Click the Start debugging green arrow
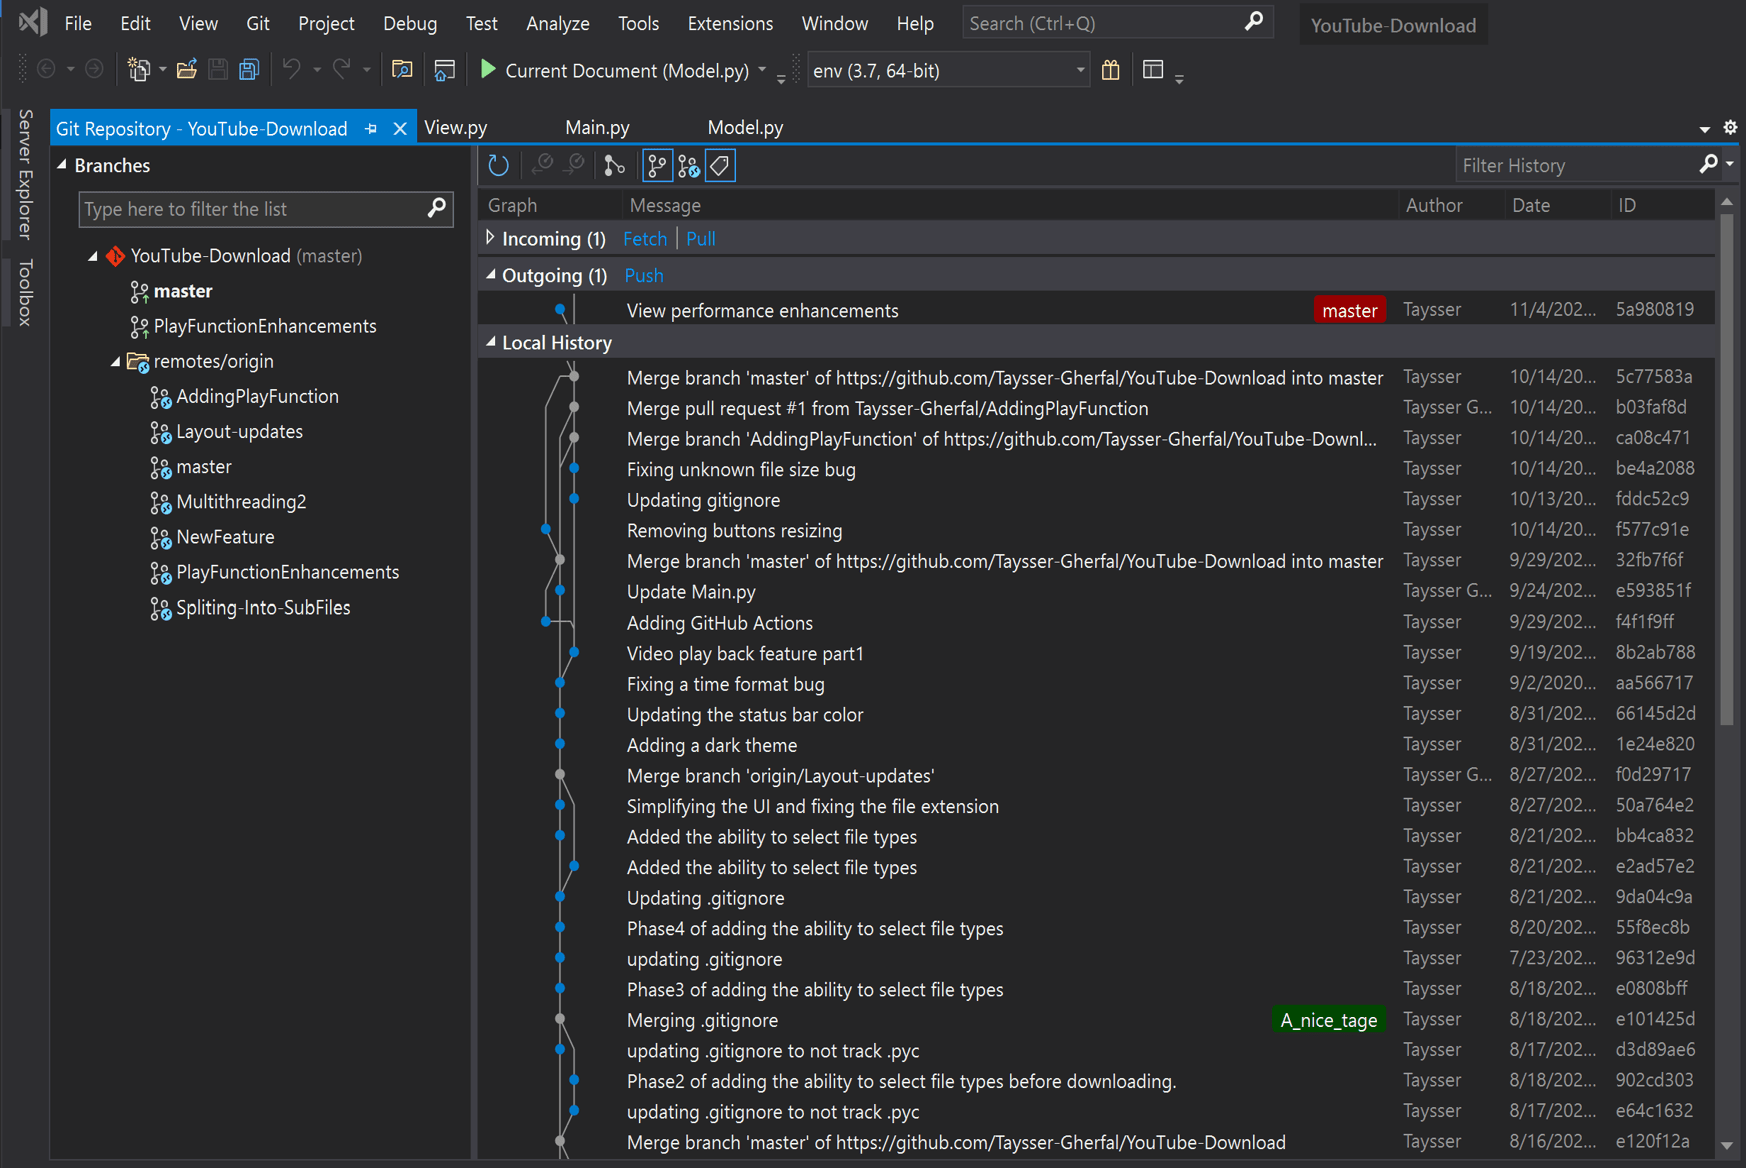Image resolution: width=1746 pixels, height=1168 pixels. pyautogui.click(x=487, y=70)
